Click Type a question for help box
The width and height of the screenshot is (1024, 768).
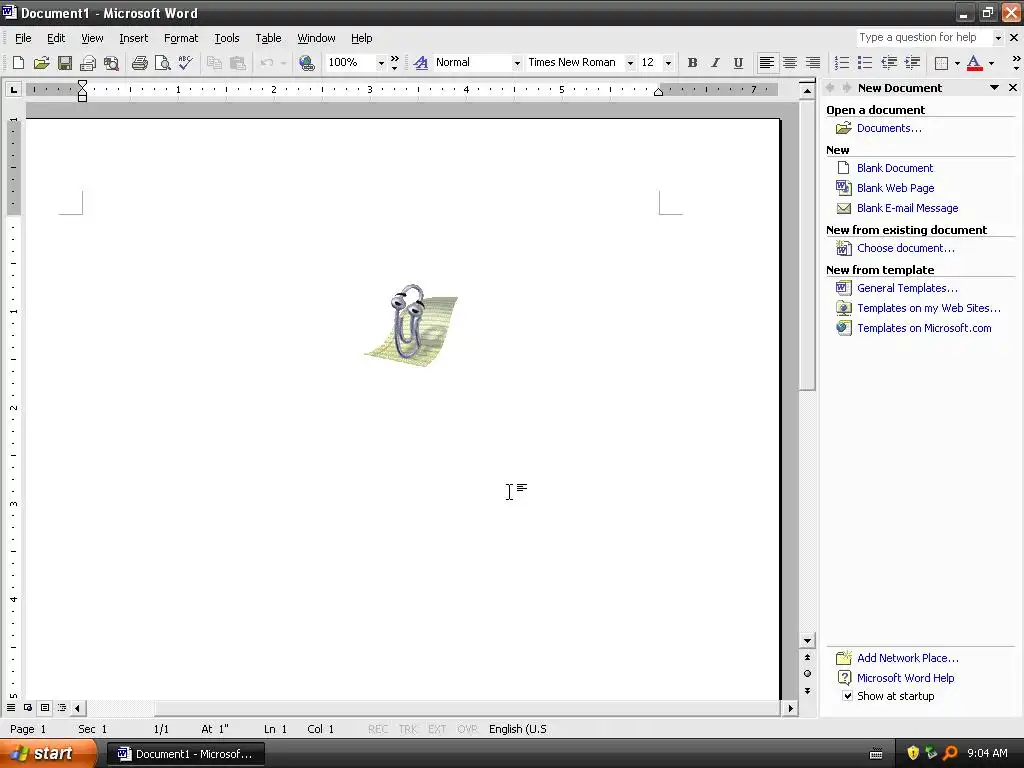(923, 37)
